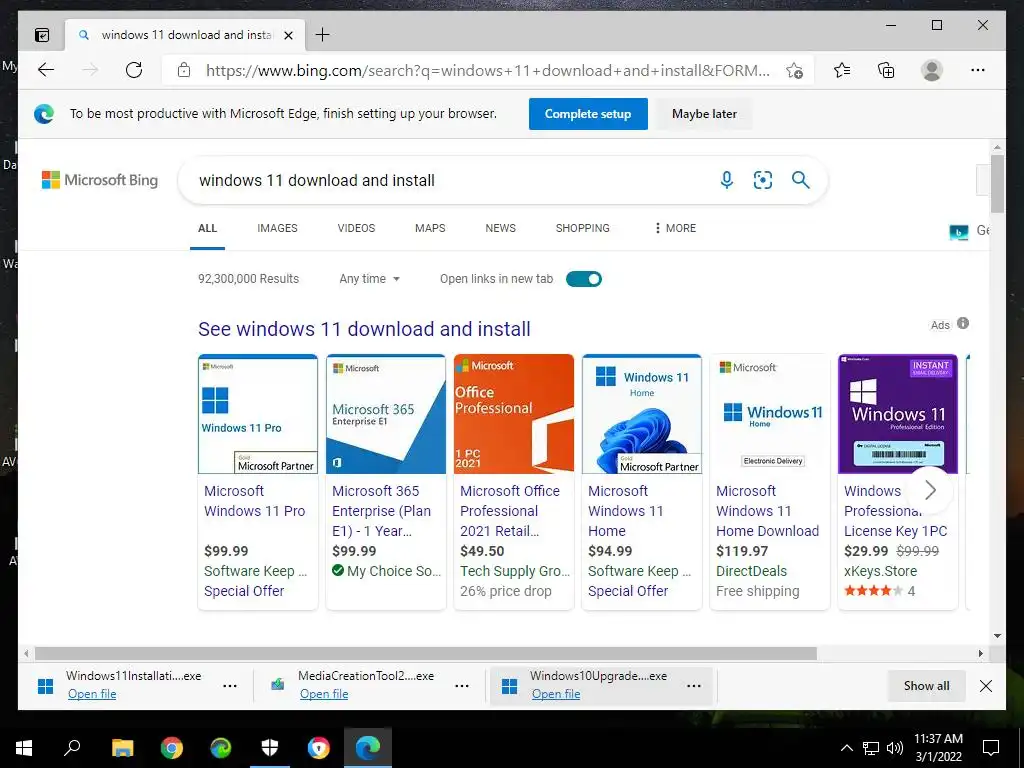The width and height of the screenshot is (1024, 768).
Task: Click in the Bing search input field
Action: 451,180
